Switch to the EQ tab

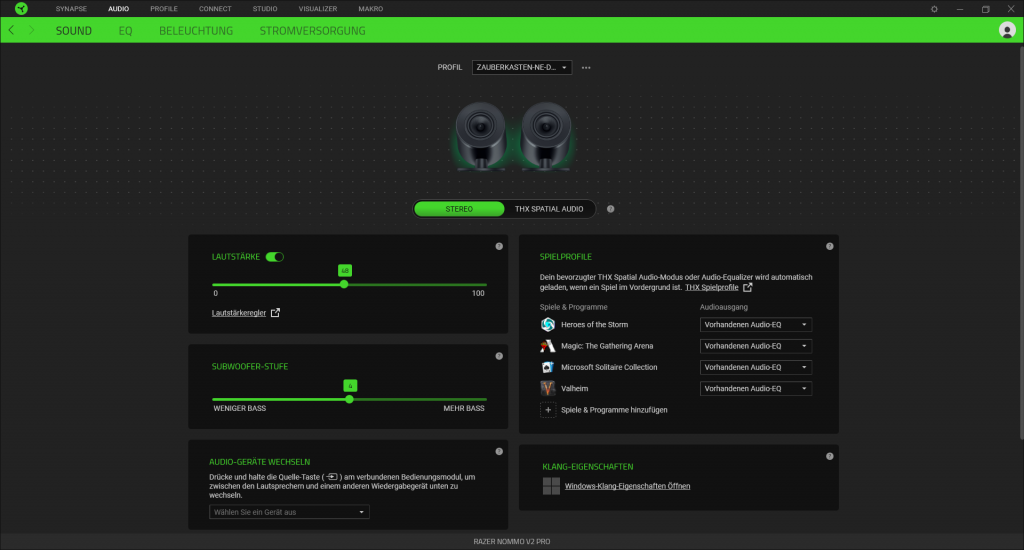125,31
